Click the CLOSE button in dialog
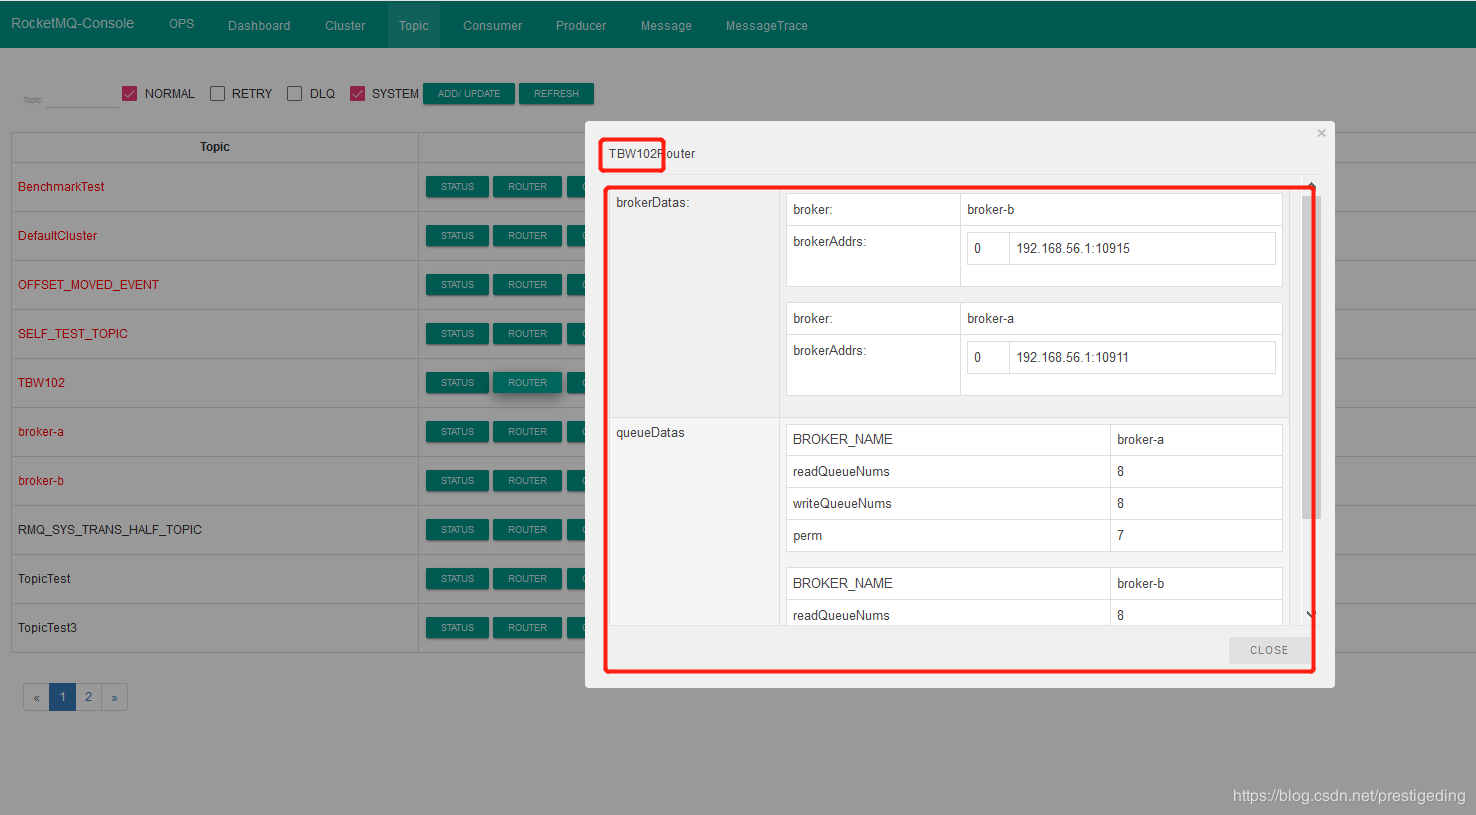The width and height of the screenshot is (1476, 815). pos(1268,650)
